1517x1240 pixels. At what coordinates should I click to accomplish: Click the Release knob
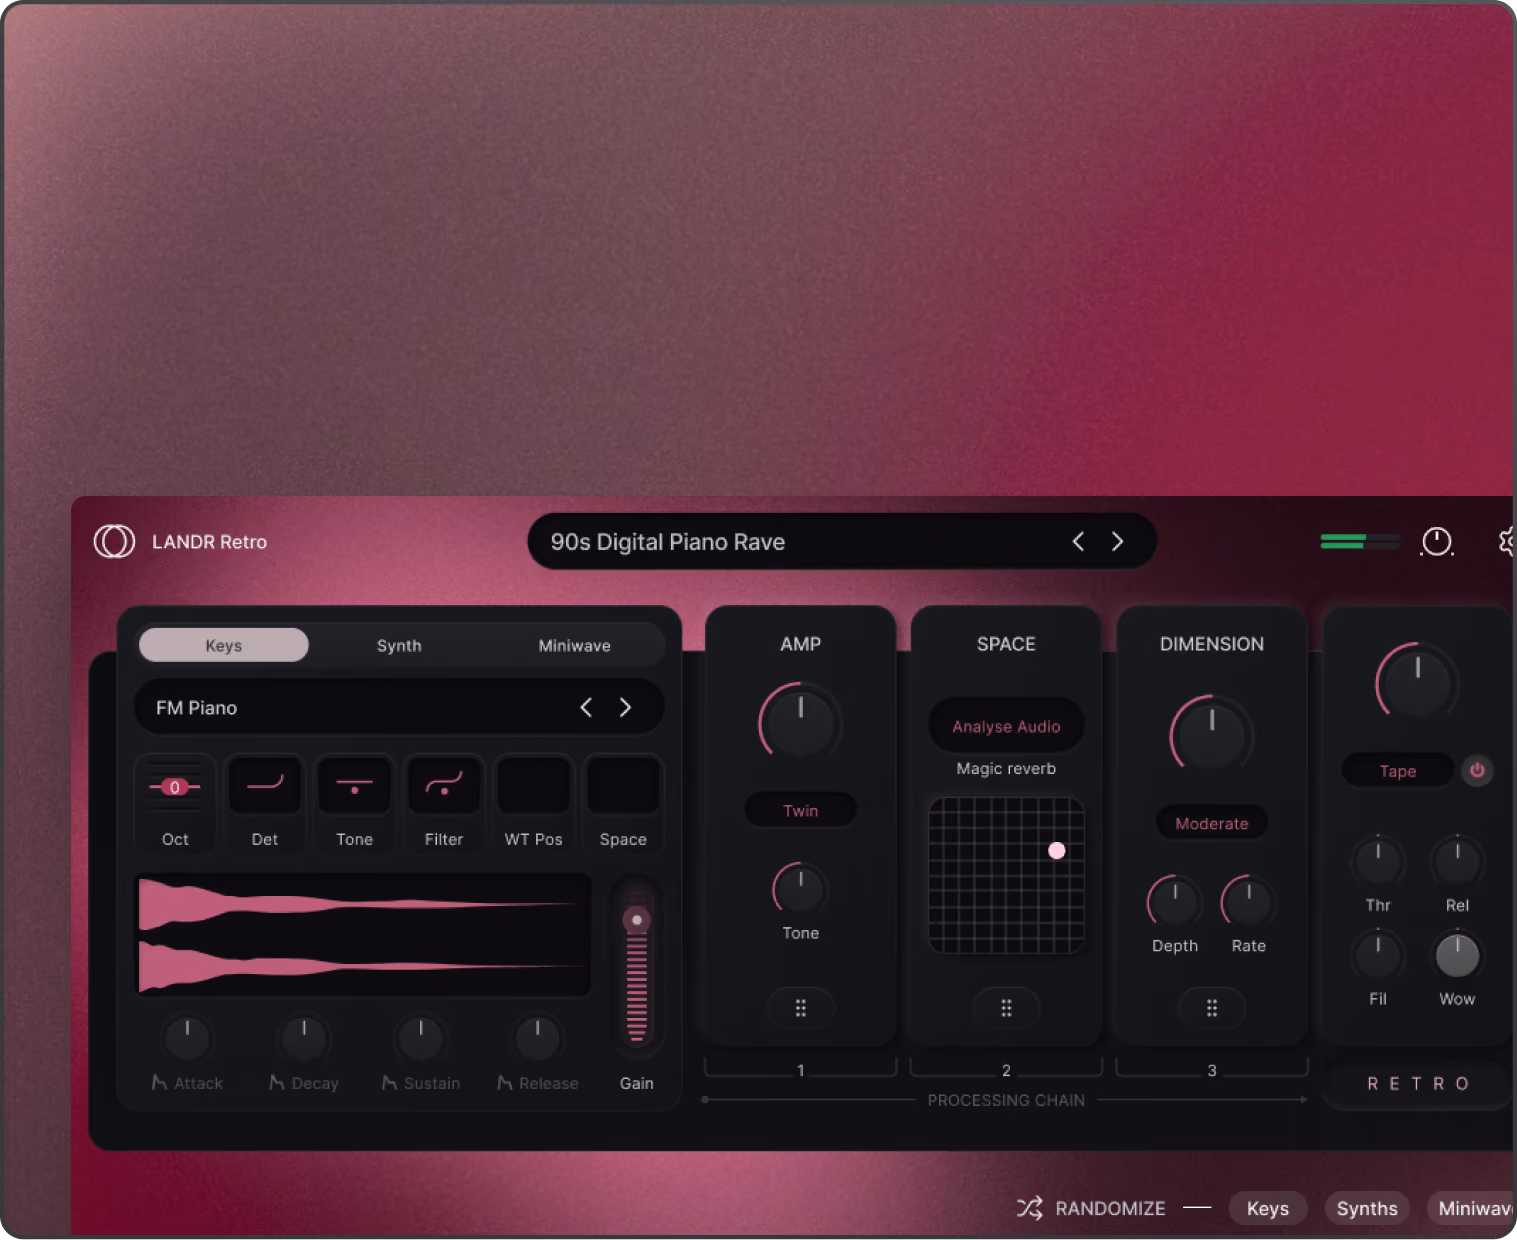tap(538, 1038)
